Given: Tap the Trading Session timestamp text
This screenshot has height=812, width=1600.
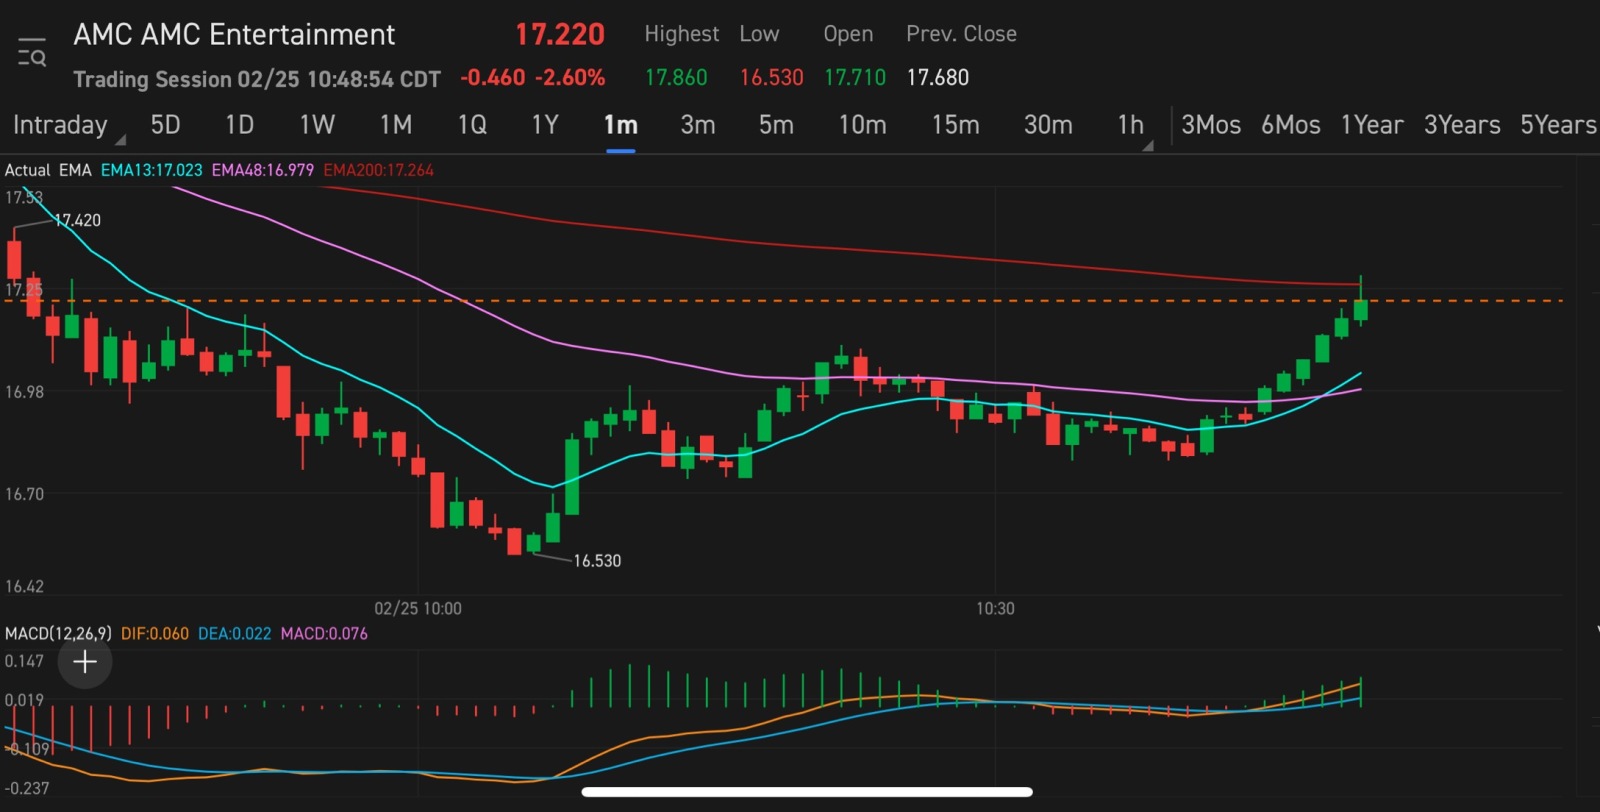Looking at the screenshot, I should point(257,79).
